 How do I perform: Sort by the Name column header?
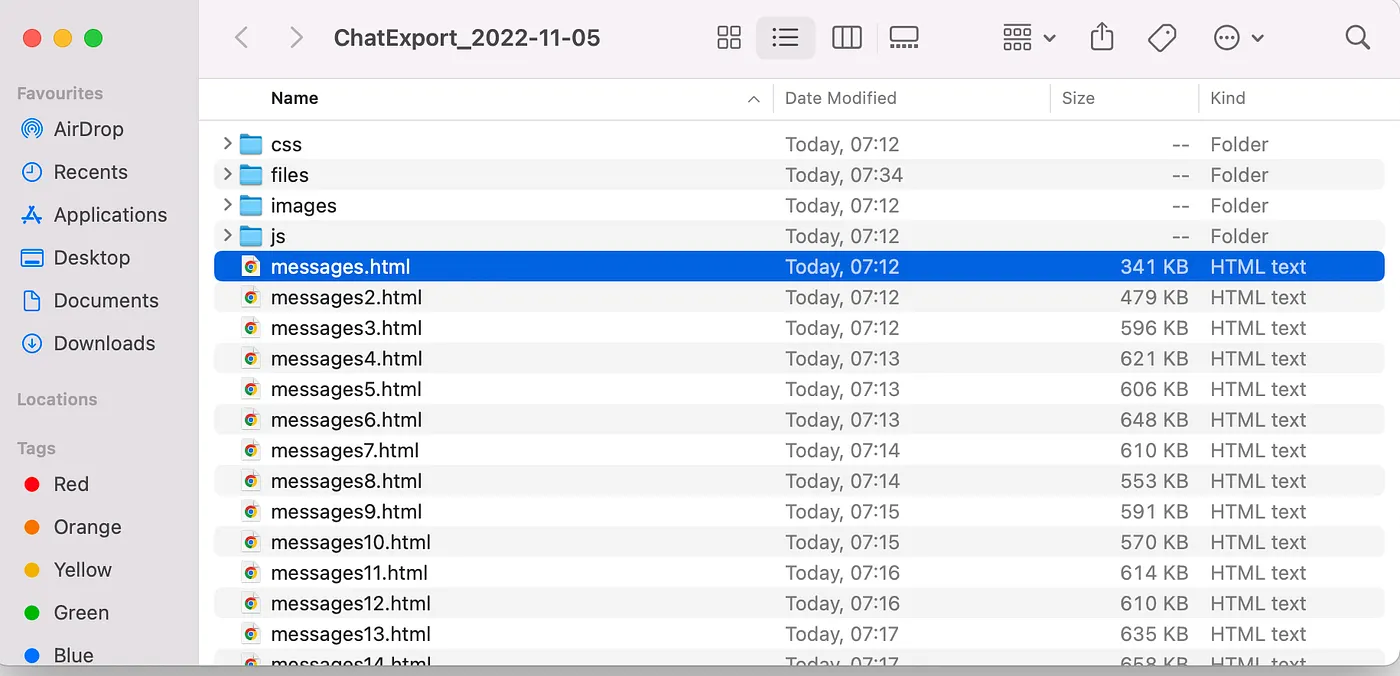294,98
